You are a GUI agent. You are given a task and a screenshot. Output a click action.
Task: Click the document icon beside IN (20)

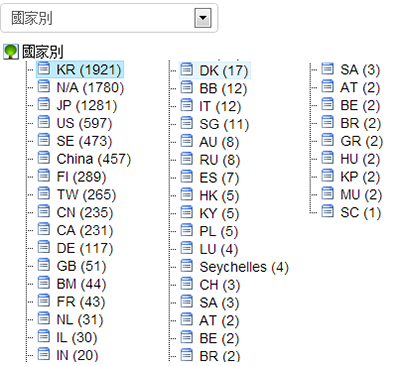tap(44, 354)
